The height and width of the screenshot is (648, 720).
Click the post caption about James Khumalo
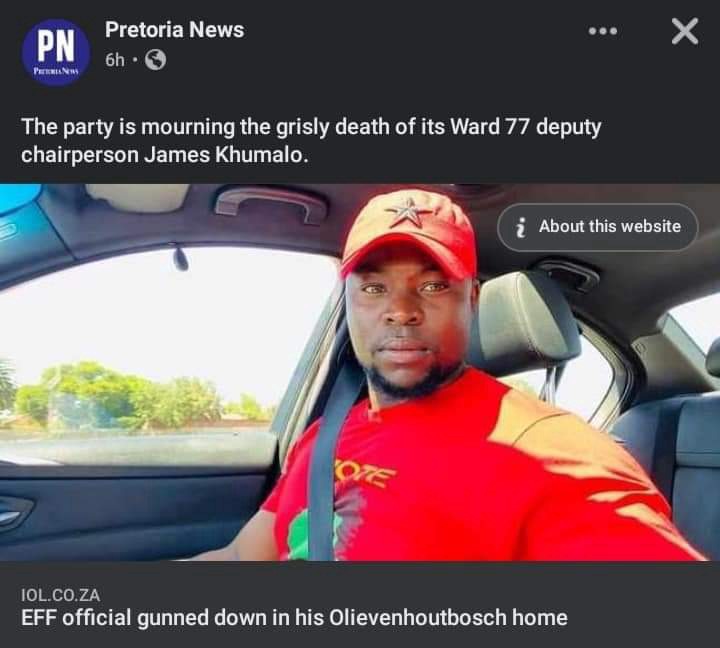pos(311,141)
